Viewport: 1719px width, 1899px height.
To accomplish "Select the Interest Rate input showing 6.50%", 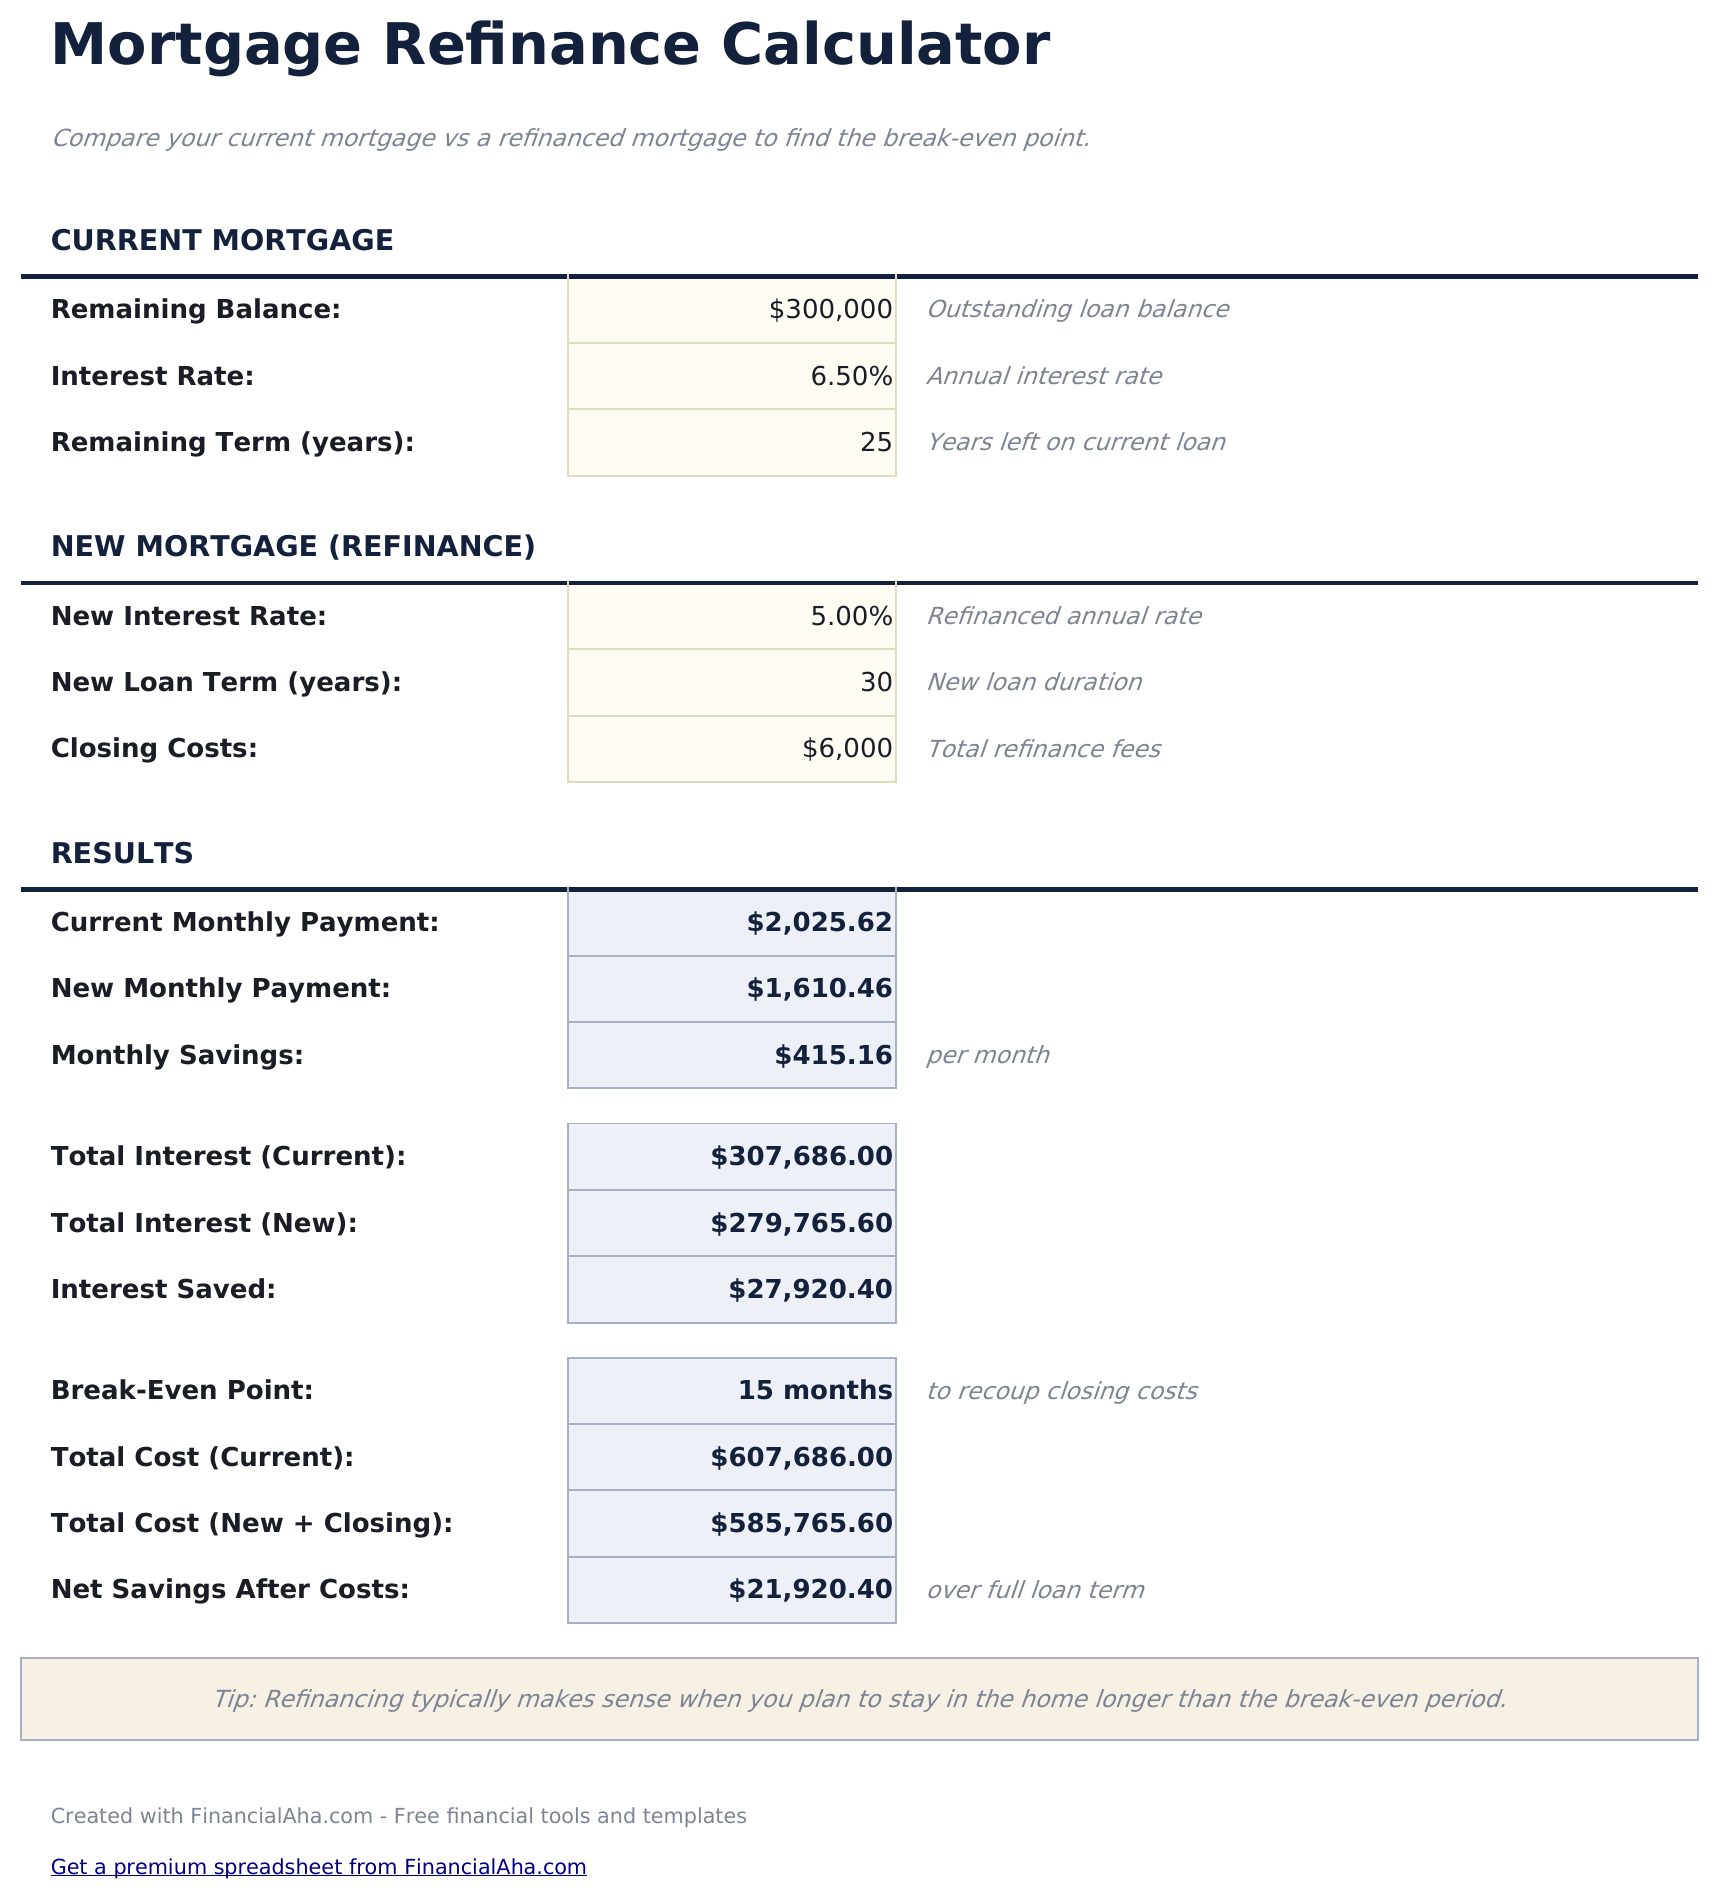I will click(731, 375).
